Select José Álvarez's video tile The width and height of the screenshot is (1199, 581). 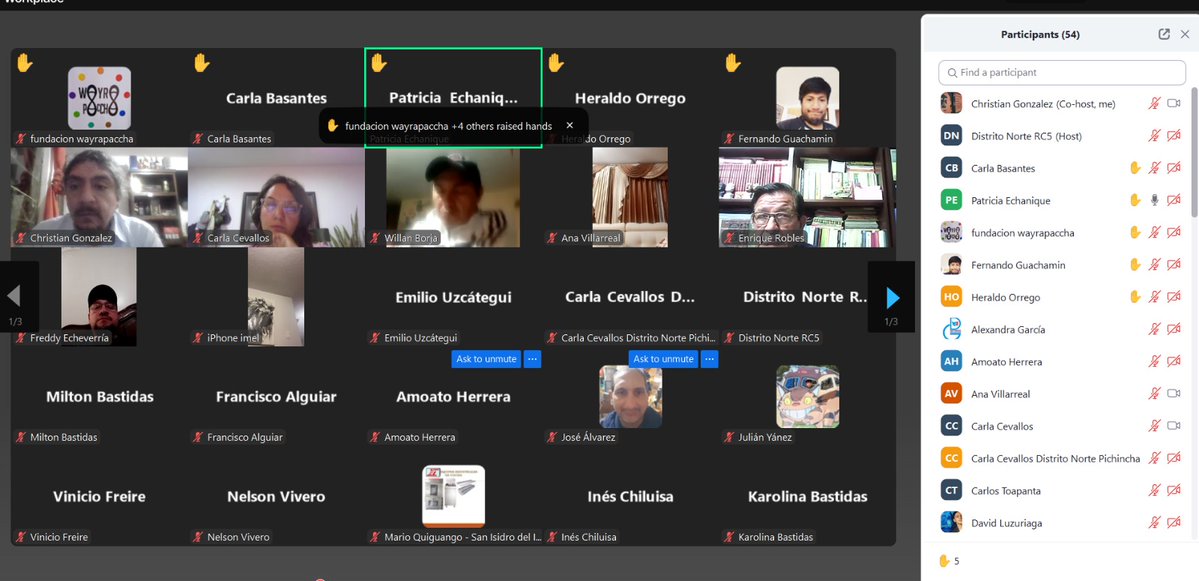(x=630, y=397)
